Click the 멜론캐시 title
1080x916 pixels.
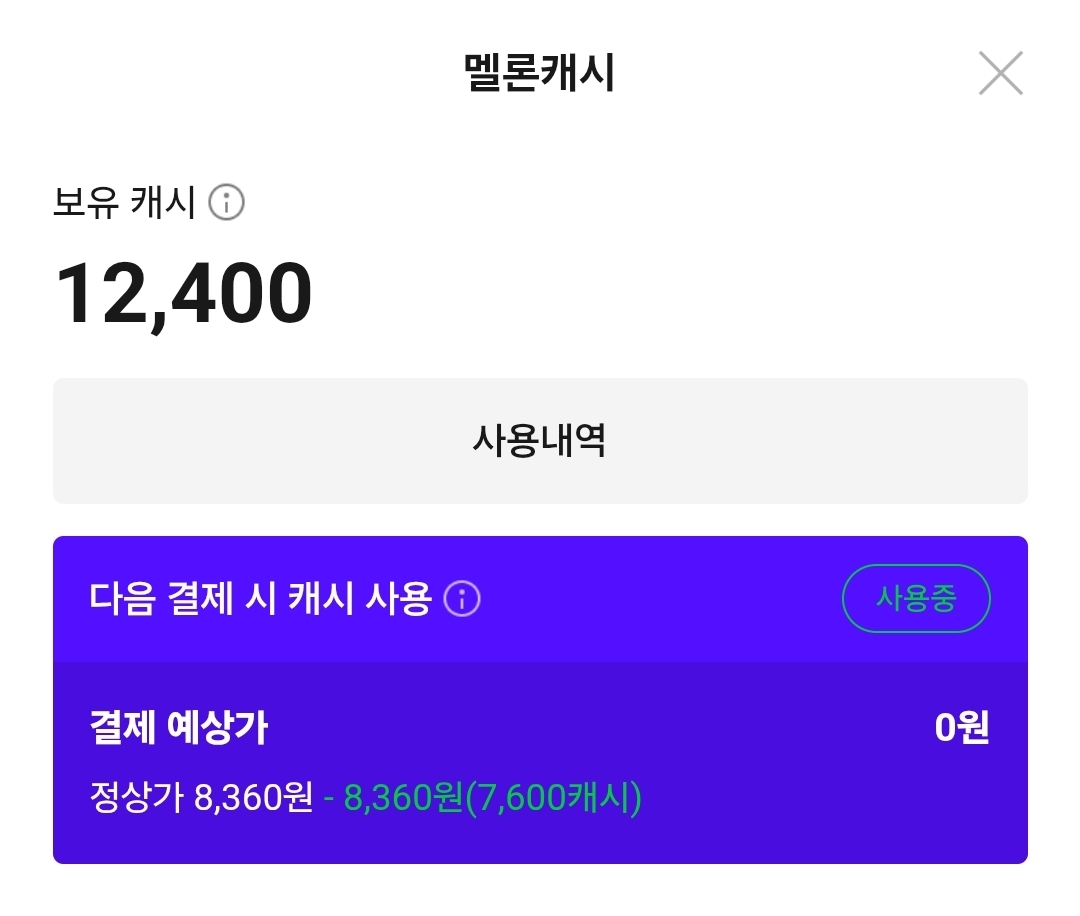point(540,73)
